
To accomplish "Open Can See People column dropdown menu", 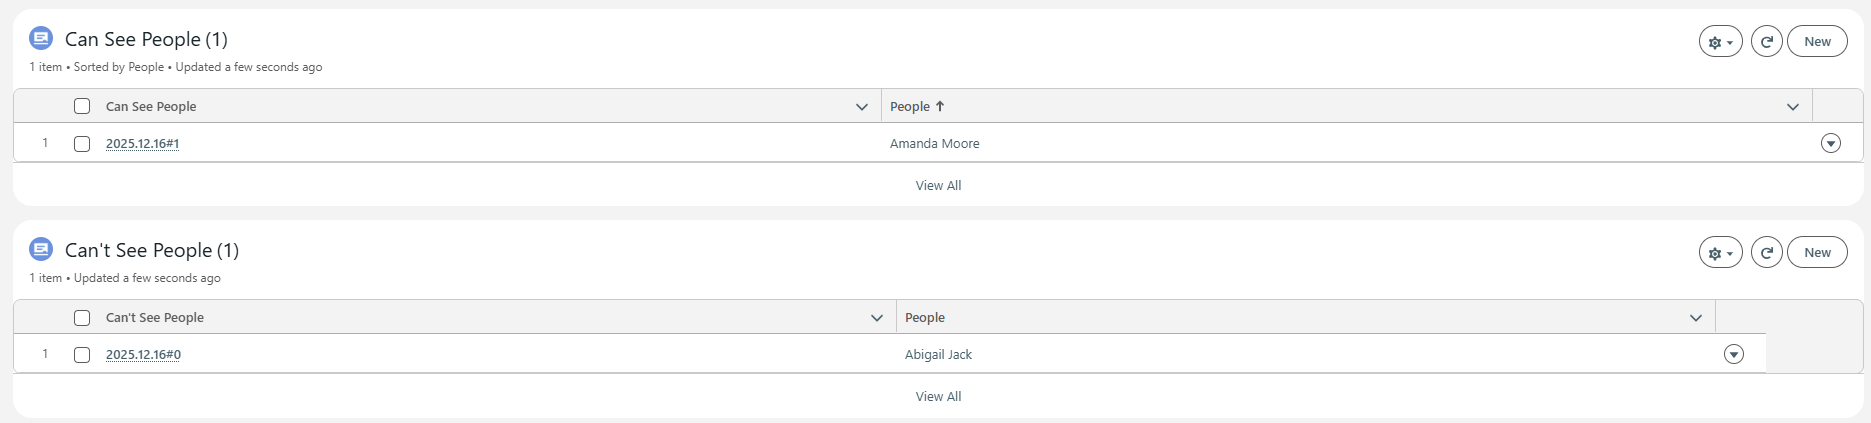I will click(862, 107).
